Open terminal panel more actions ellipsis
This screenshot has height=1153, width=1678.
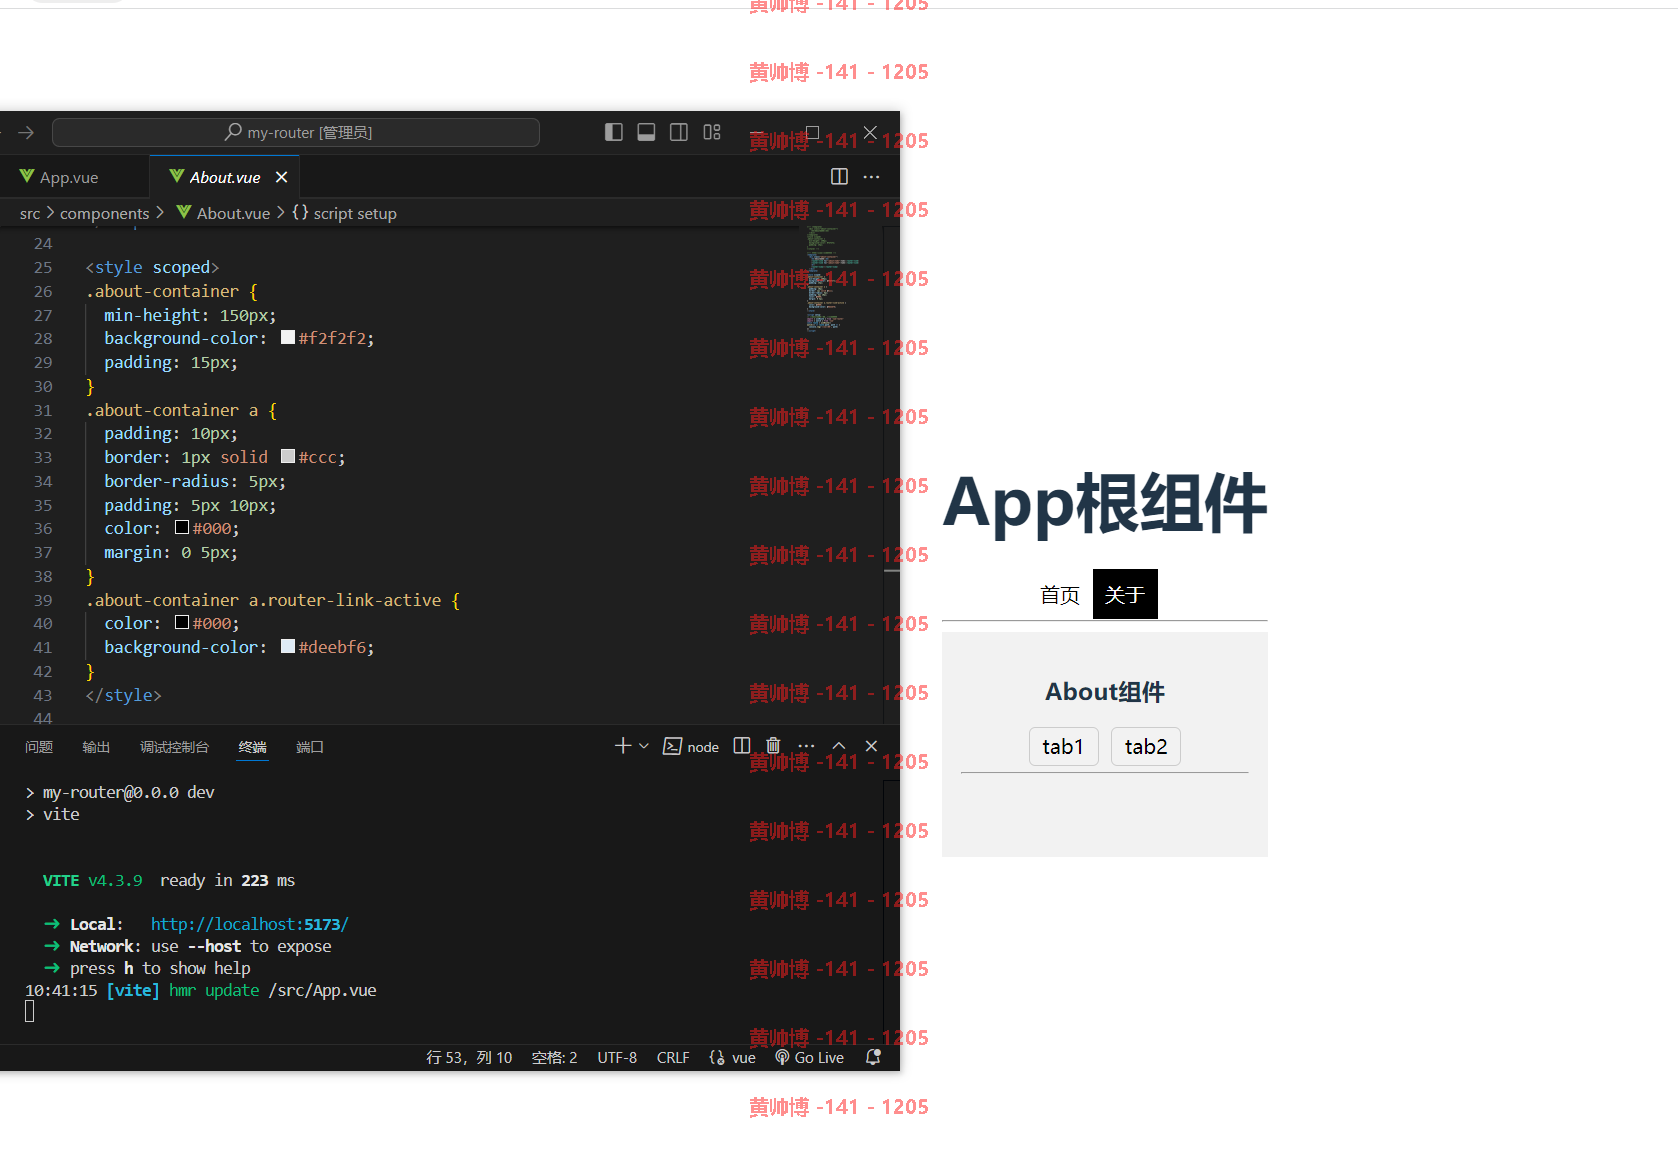coord(807,746)
